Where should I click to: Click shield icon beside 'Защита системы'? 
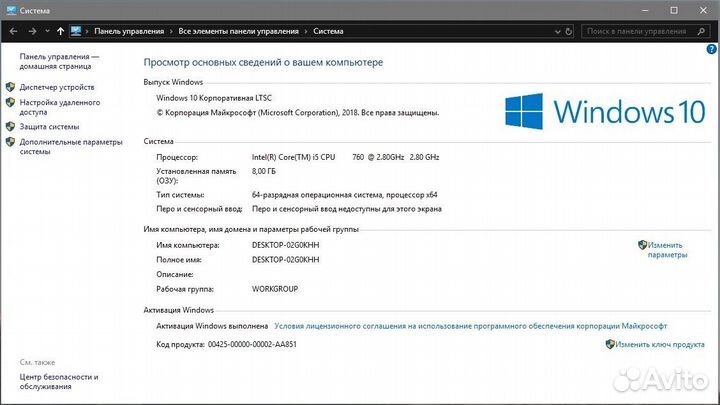click(11, 126)
